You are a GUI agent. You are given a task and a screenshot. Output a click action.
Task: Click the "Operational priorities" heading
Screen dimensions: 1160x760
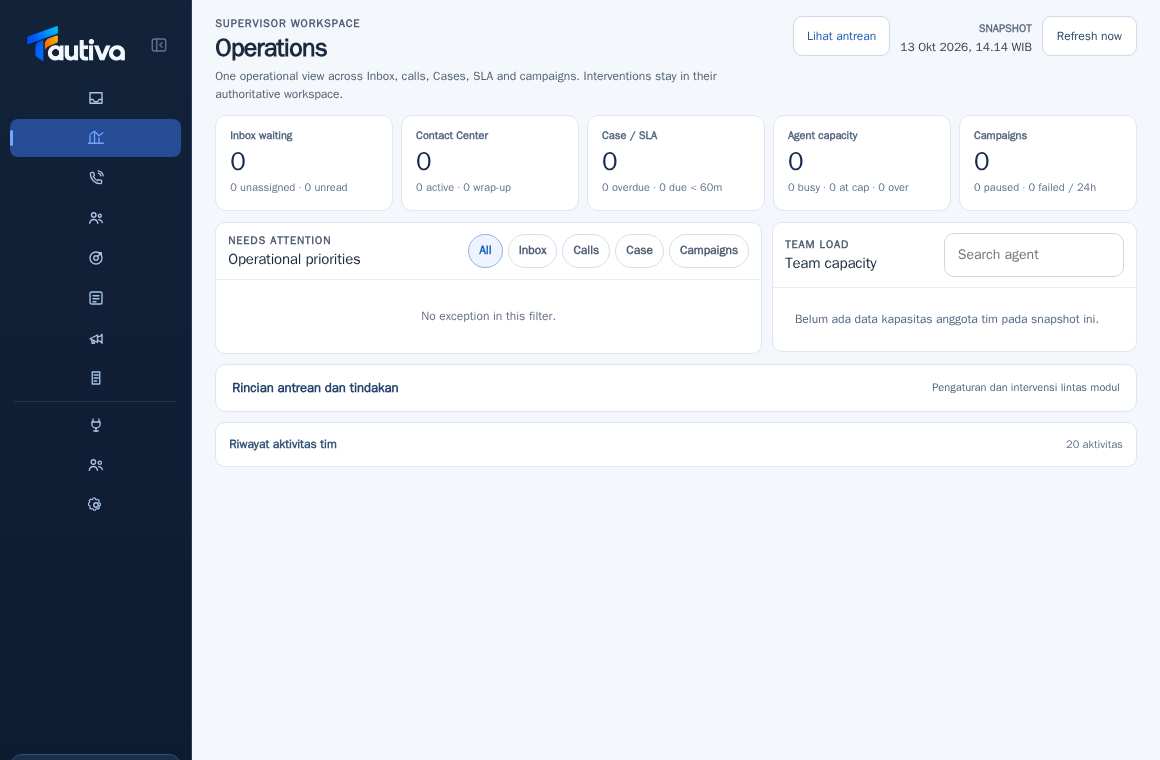[x=294, y=260]
